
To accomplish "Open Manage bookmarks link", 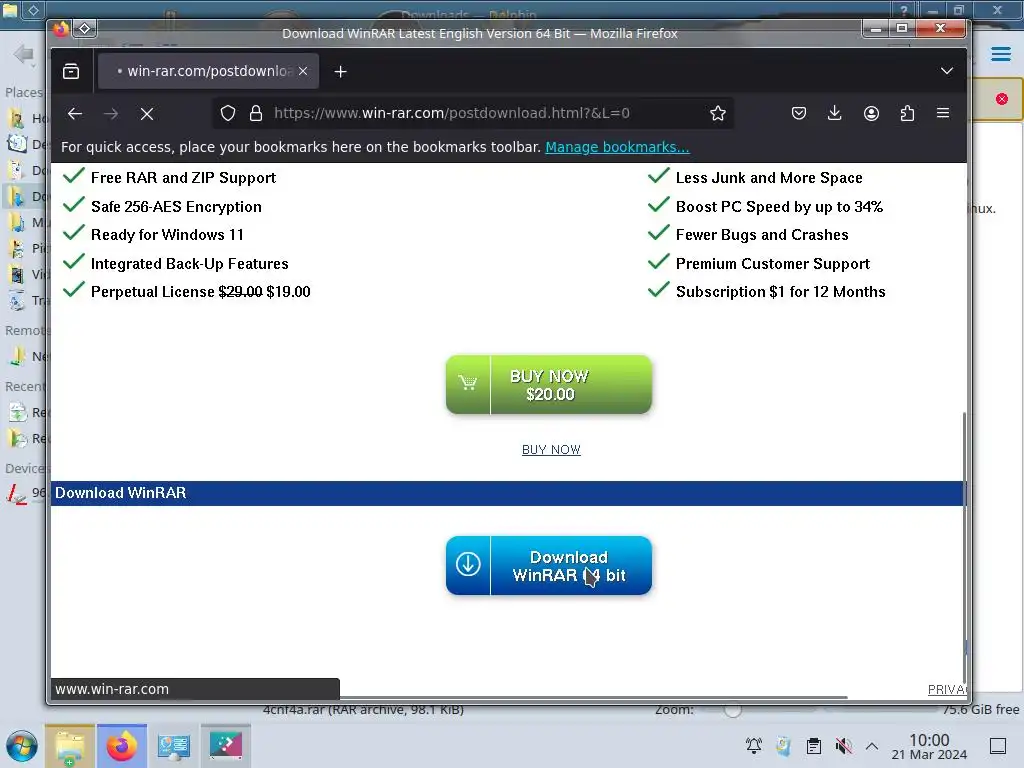I will pyautogui.click(x=617, y=147).
